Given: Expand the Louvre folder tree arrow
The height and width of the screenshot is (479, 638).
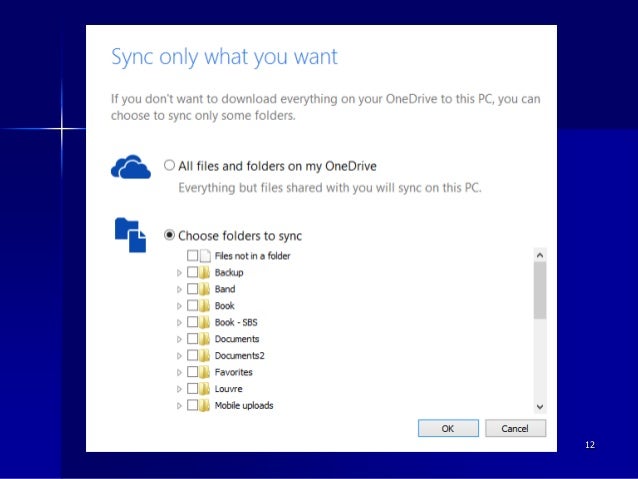Looking at the screenshot, I should (179, 389).
